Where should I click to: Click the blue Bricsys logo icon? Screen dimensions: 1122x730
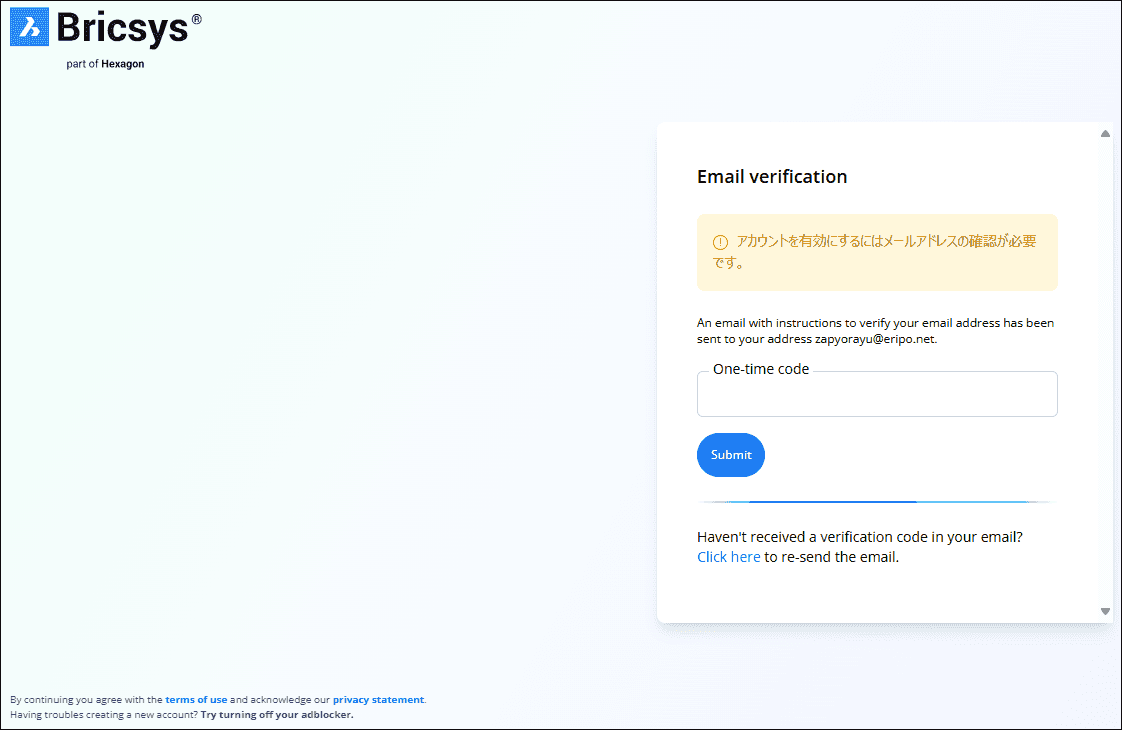pyautogui.click(x=29, y=27)
